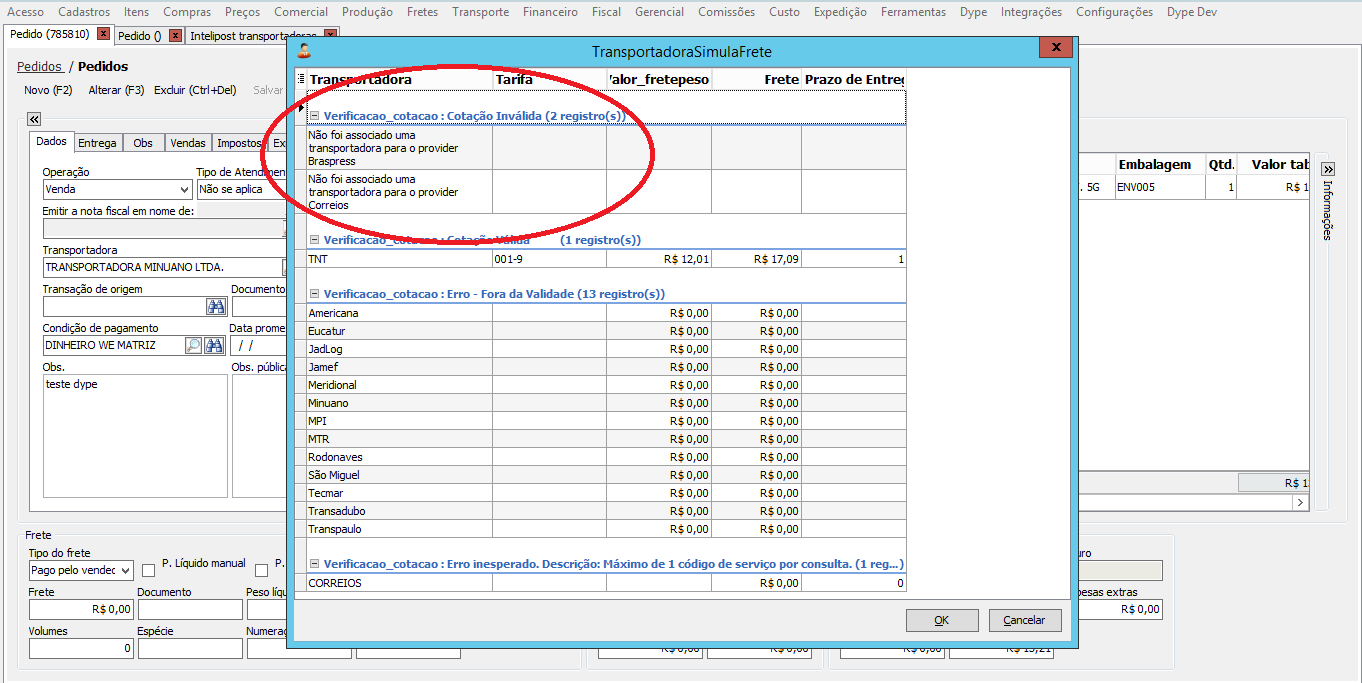Open the Expedição menu
The height and width of the screenshot is (683, 1362).
[x=840, y=12]
